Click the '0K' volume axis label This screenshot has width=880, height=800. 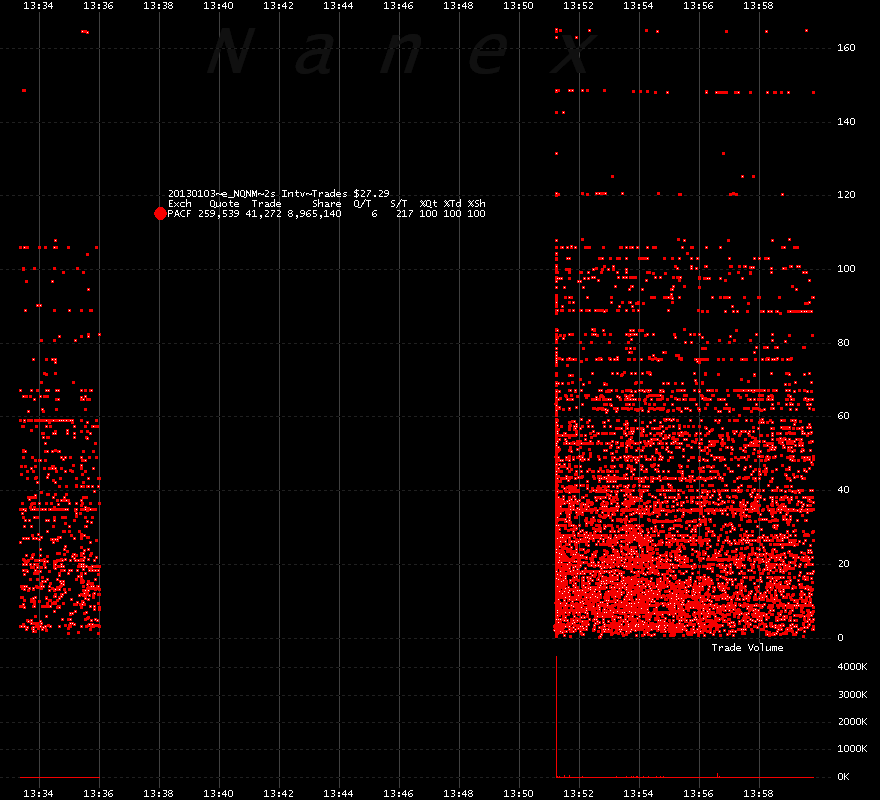point(843,777)
